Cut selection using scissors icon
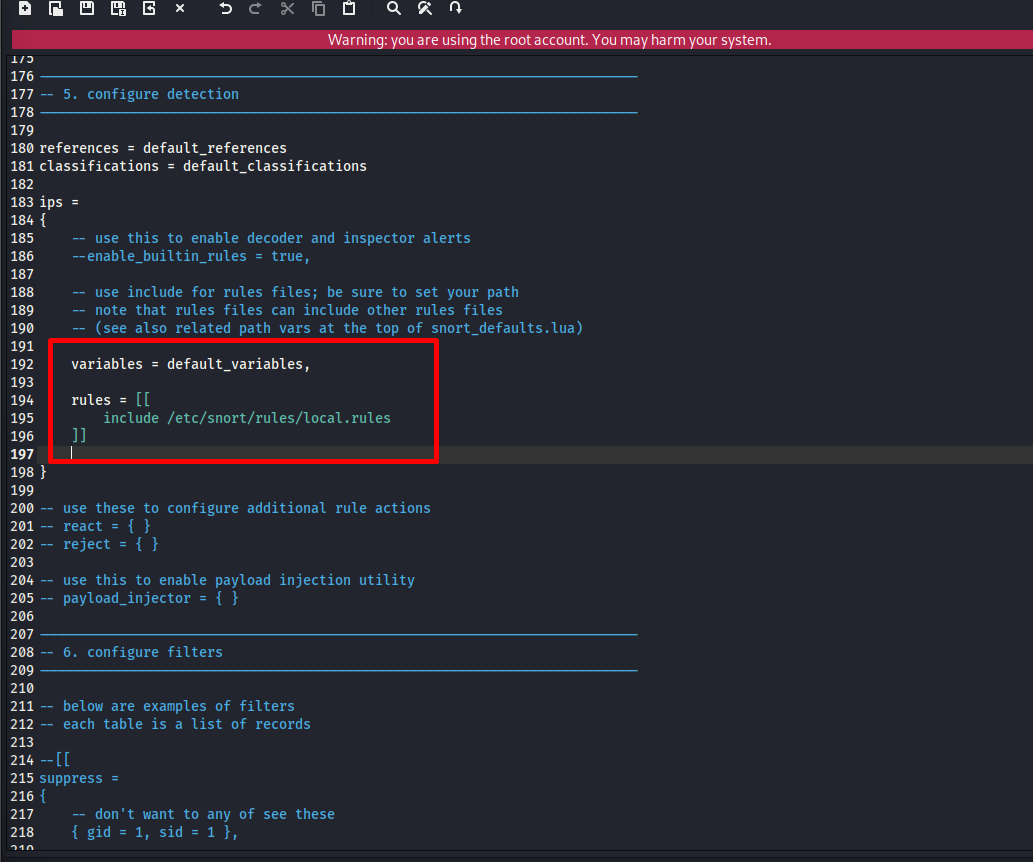The image size is (1033, 862). coord(287,9)
